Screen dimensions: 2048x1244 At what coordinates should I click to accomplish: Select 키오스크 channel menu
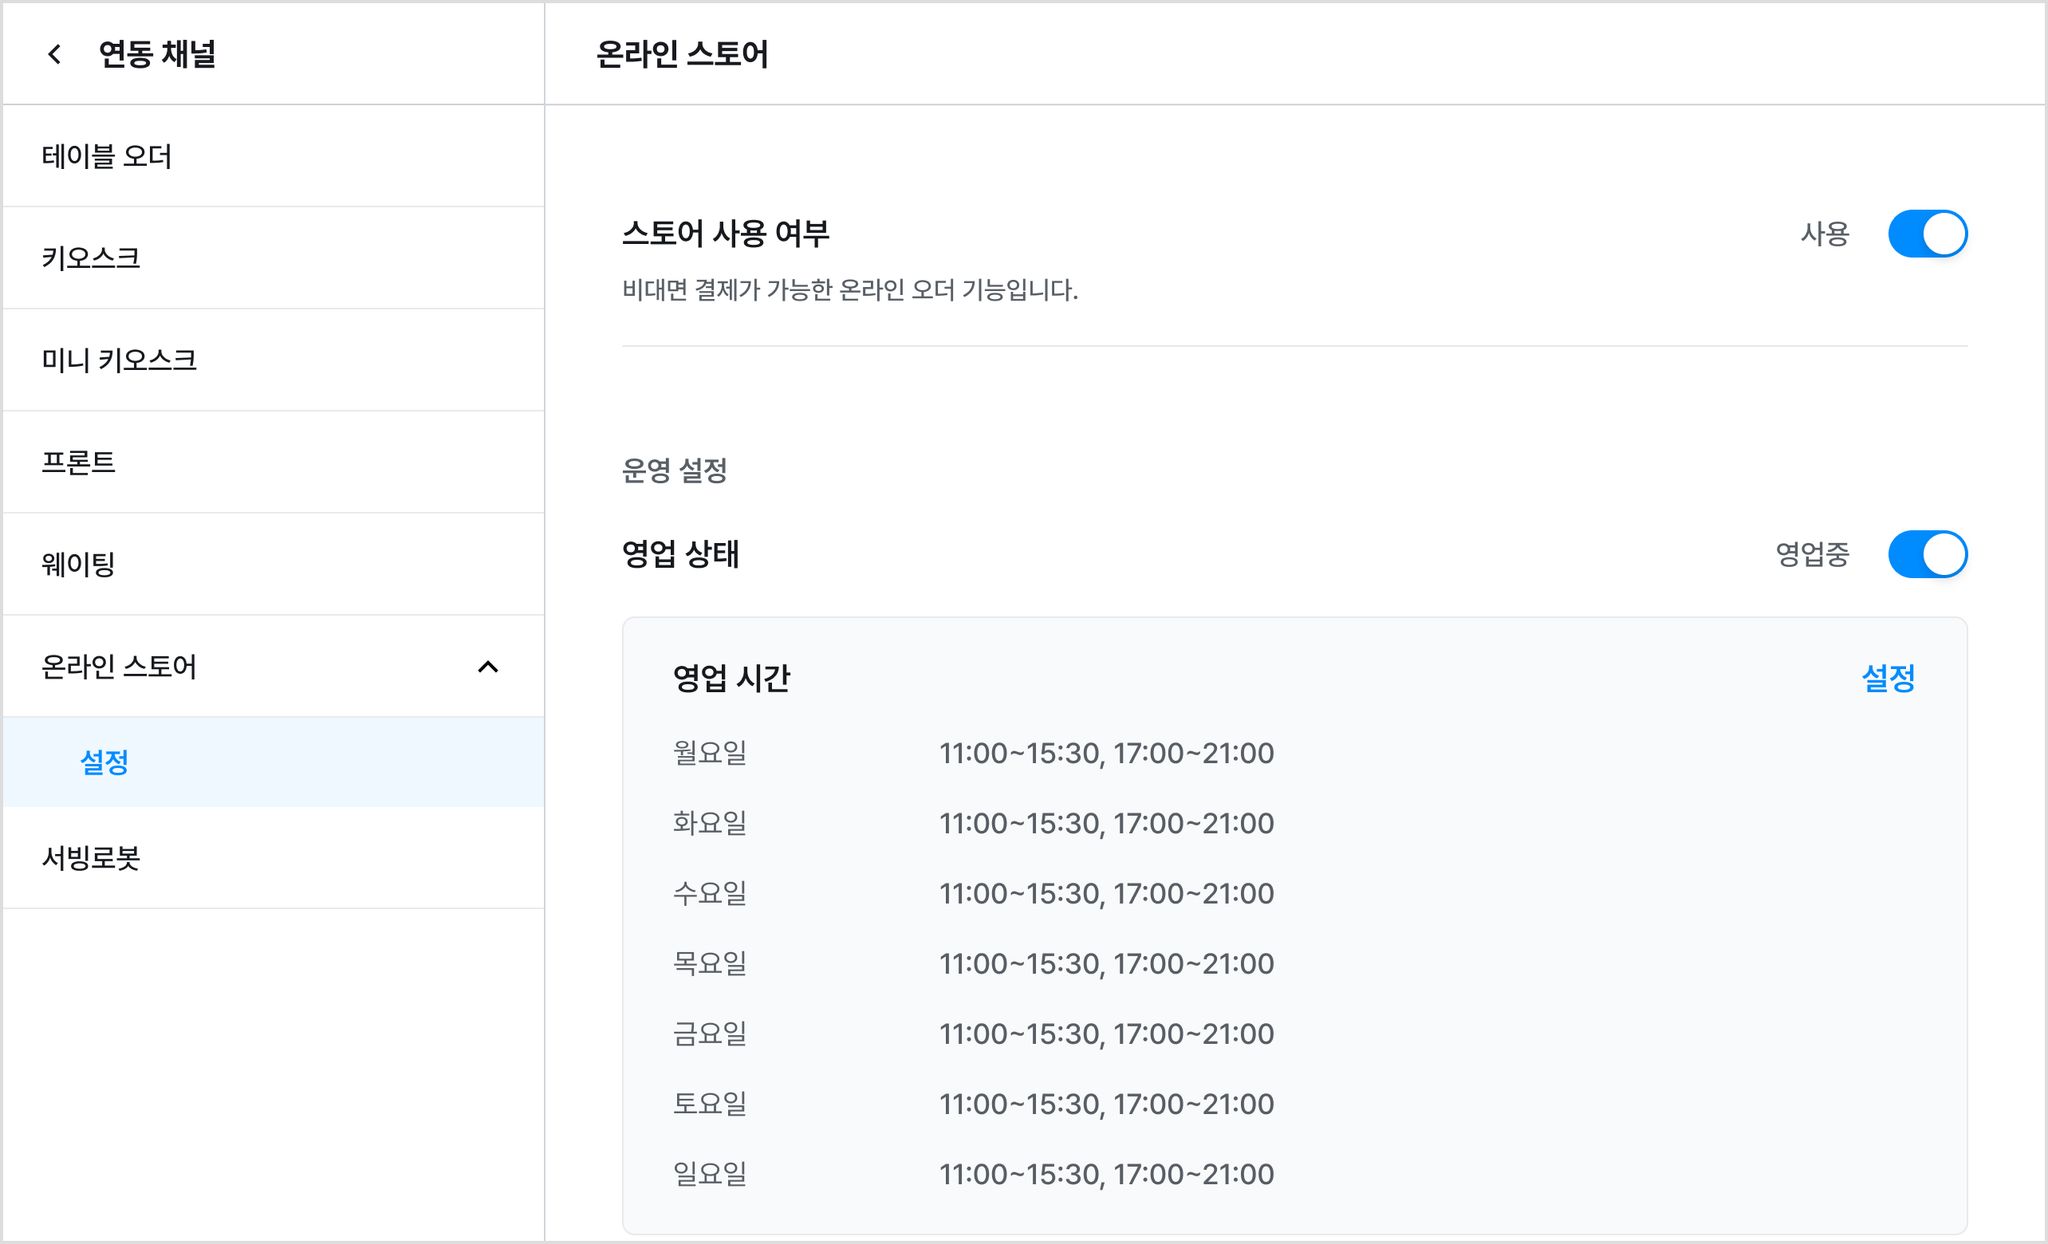(x=273, y=258)
